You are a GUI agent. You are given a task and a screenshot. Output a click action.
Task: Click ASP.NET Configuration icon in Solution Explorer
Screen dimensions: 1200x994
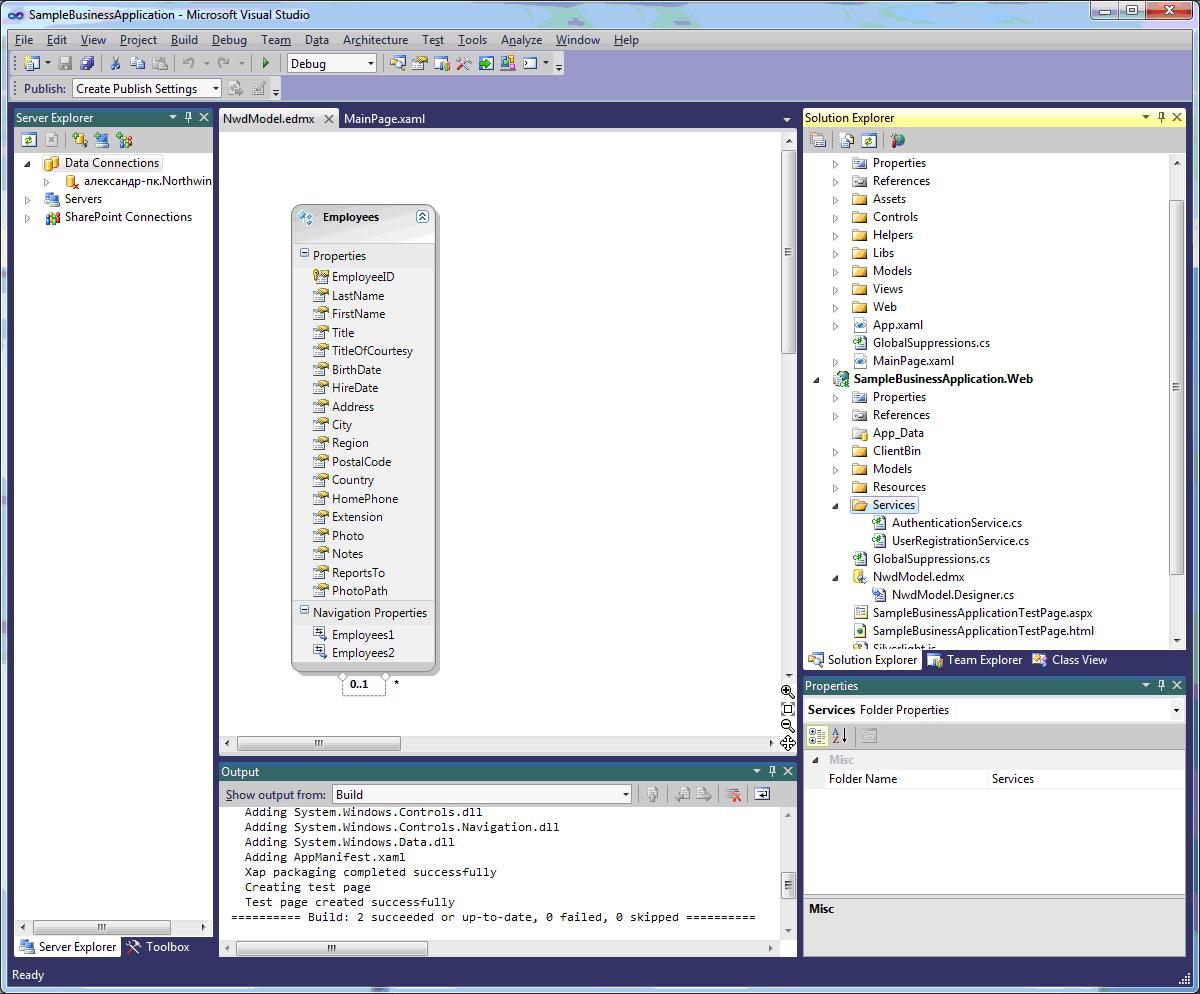click(x=897, y=141)
